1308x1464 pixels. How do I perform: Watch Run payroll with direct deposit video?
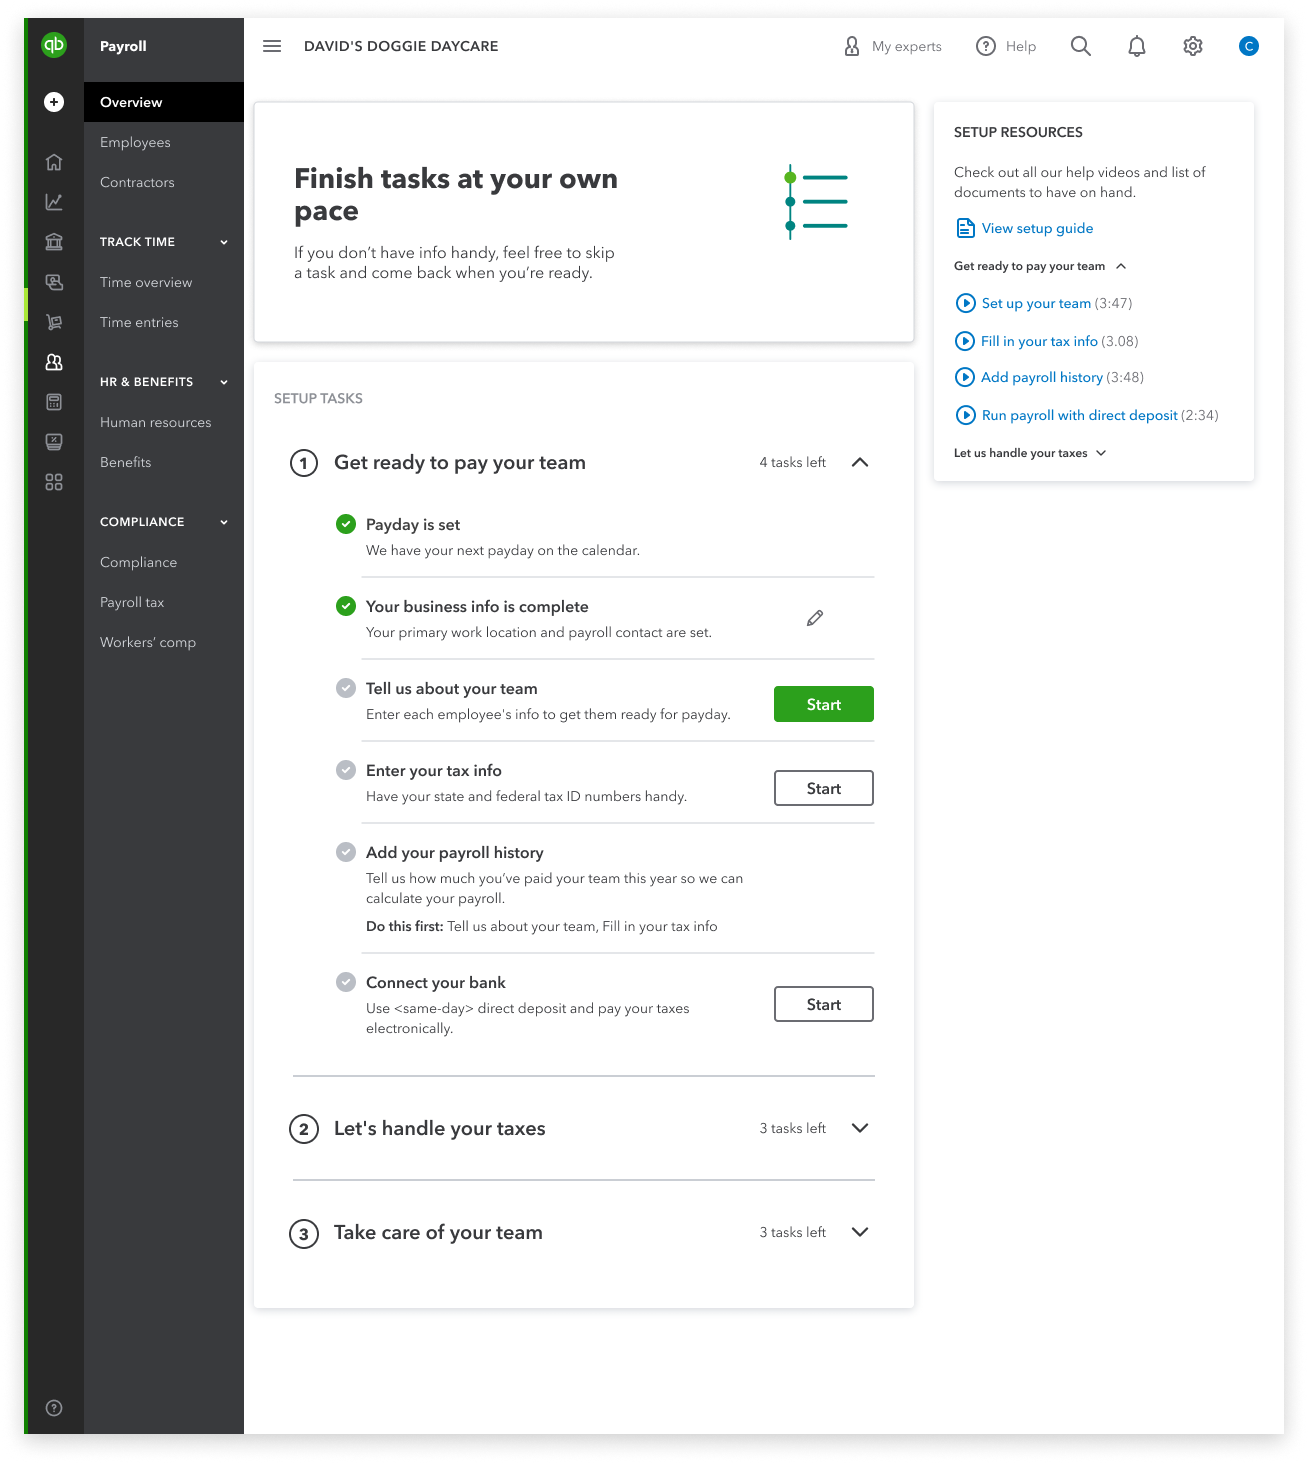pos(1080,415)
